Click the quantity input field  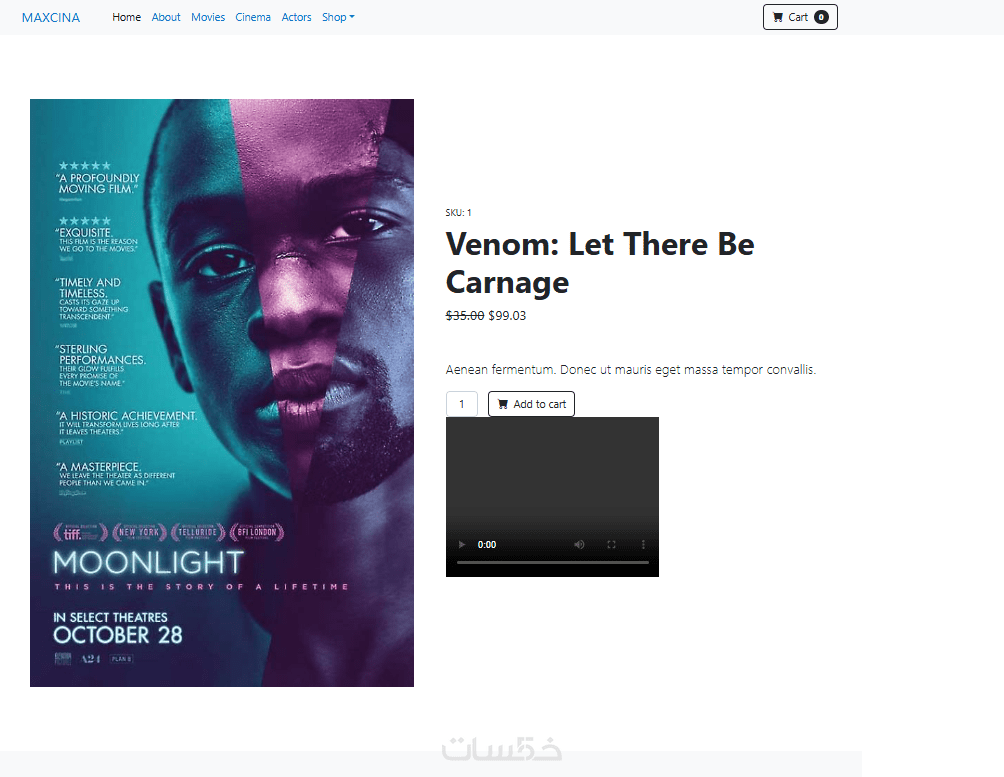(x=462, y=404)
